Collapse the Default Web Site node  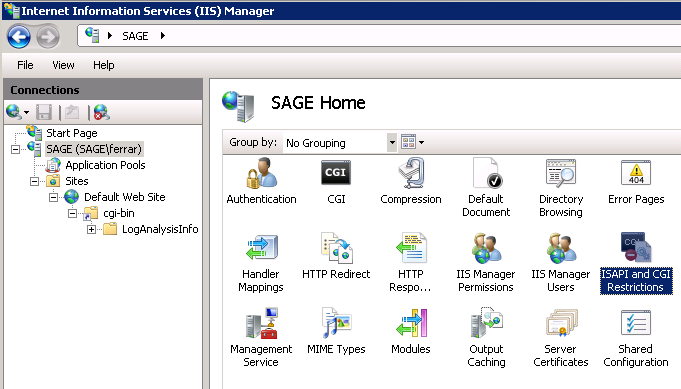pyautogui.click(x=53, y=198)
